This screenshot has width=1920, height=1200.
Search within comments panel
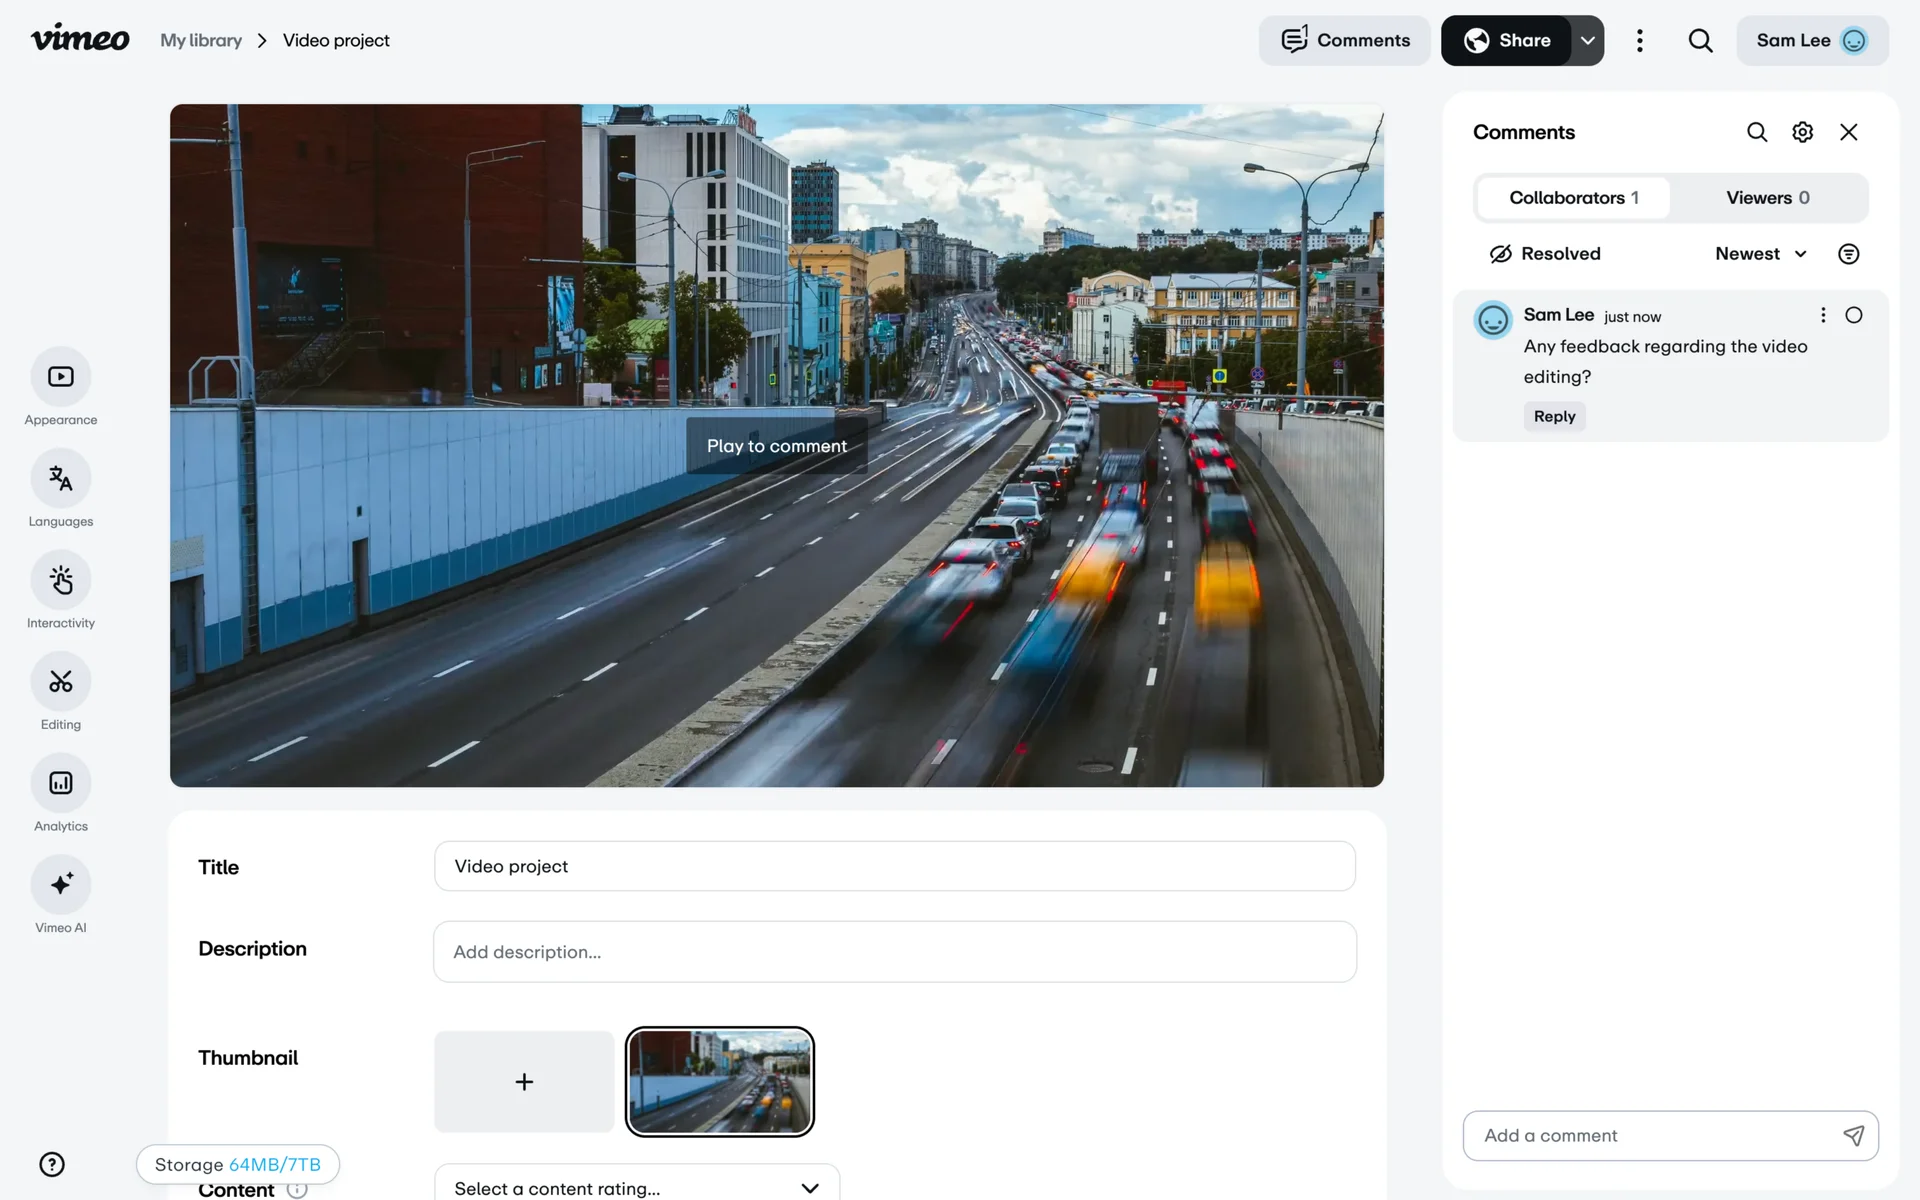point(1757,132)
